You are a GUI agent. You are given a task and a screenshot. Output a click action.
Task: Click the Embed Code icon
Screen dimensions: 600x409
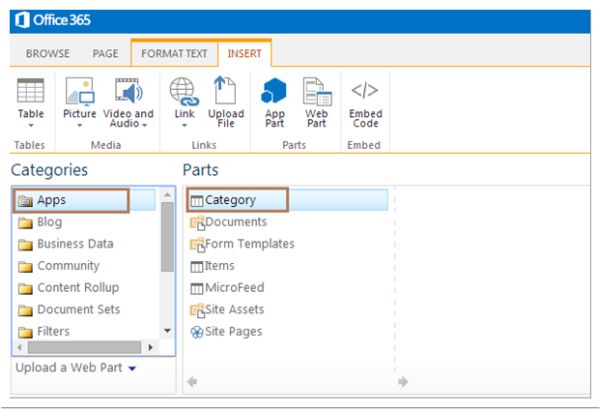(365, 92)
